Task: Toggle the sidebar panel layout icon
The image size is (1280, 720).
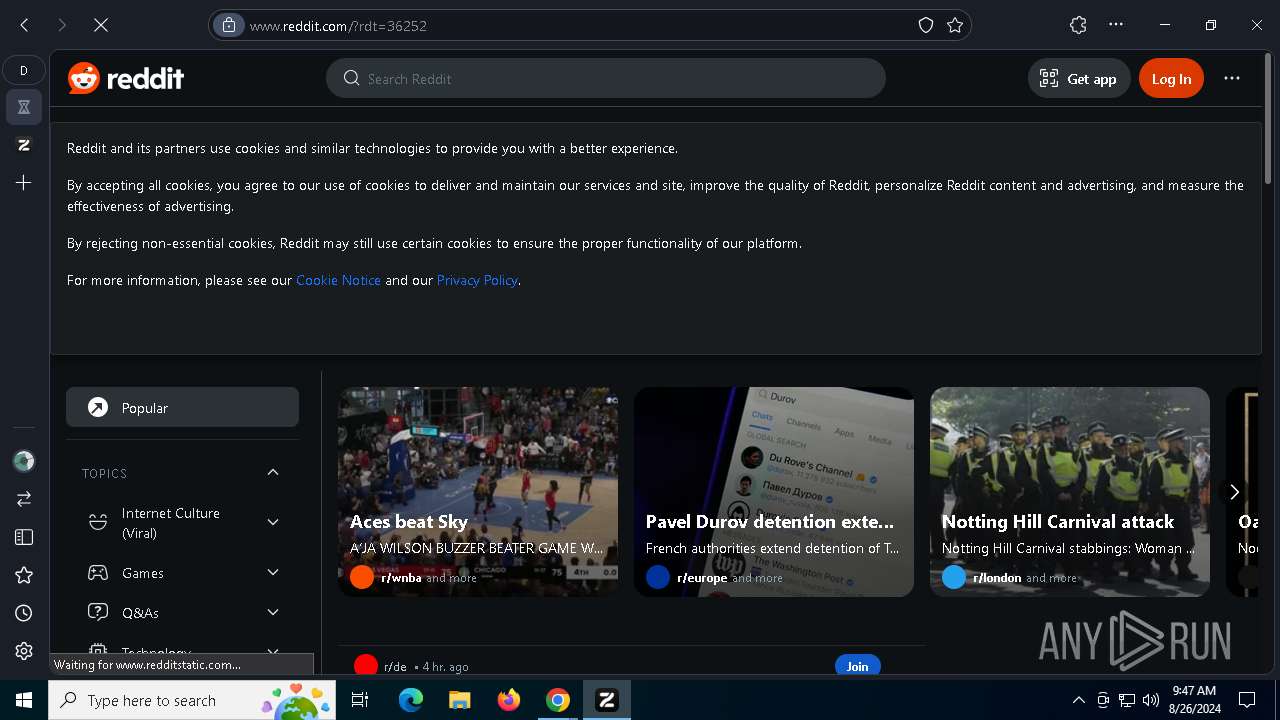Action: coord(24,537)
